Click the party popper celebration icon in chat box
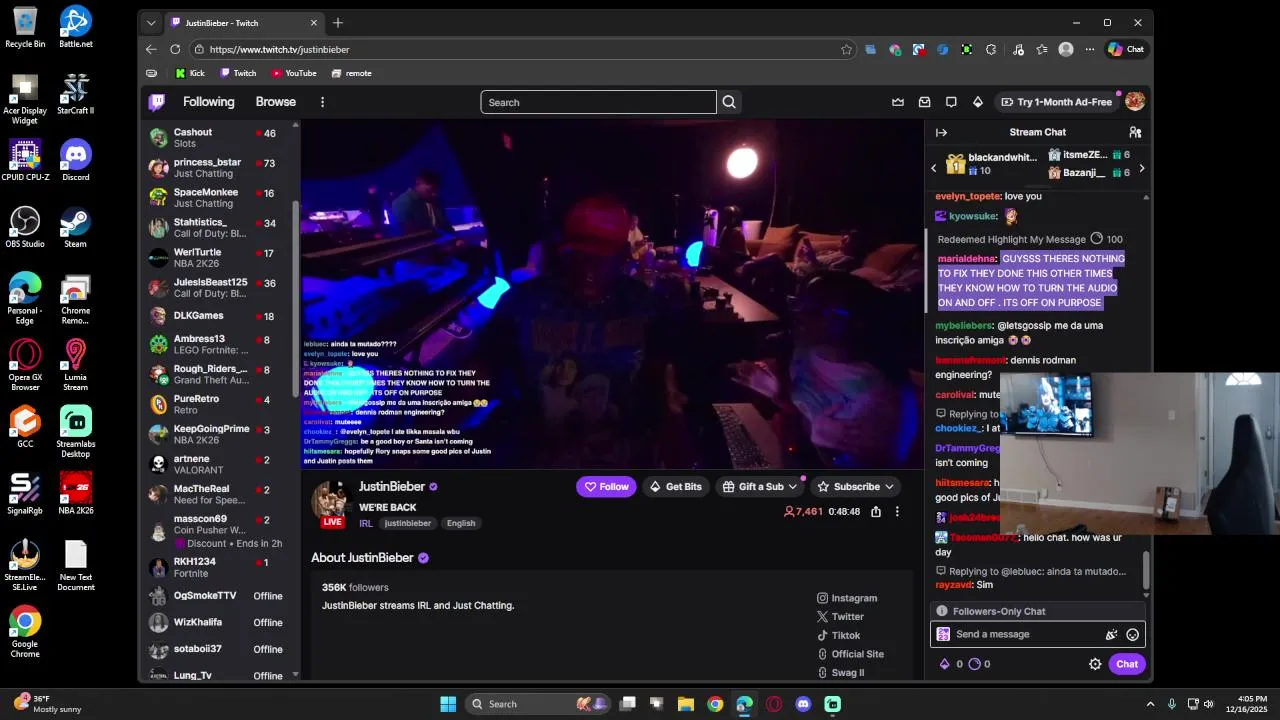 [1111, 634]
